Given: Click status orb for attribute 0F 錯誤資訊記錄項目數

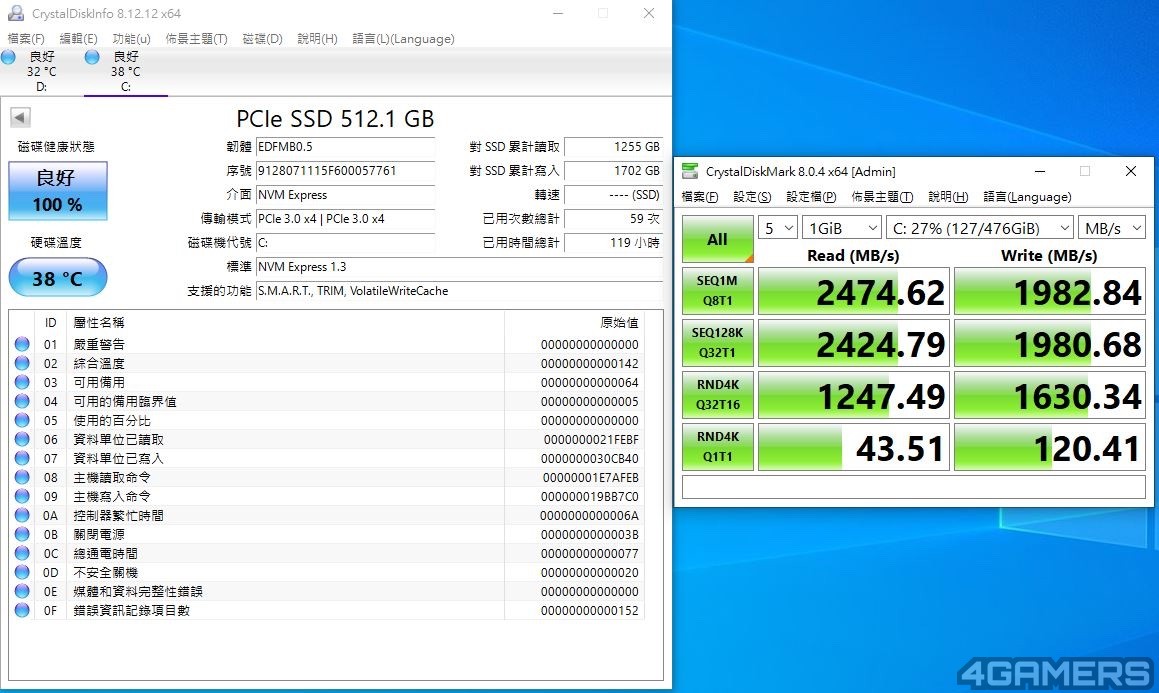Looking at the screenshot, I should tap(22, 610).
